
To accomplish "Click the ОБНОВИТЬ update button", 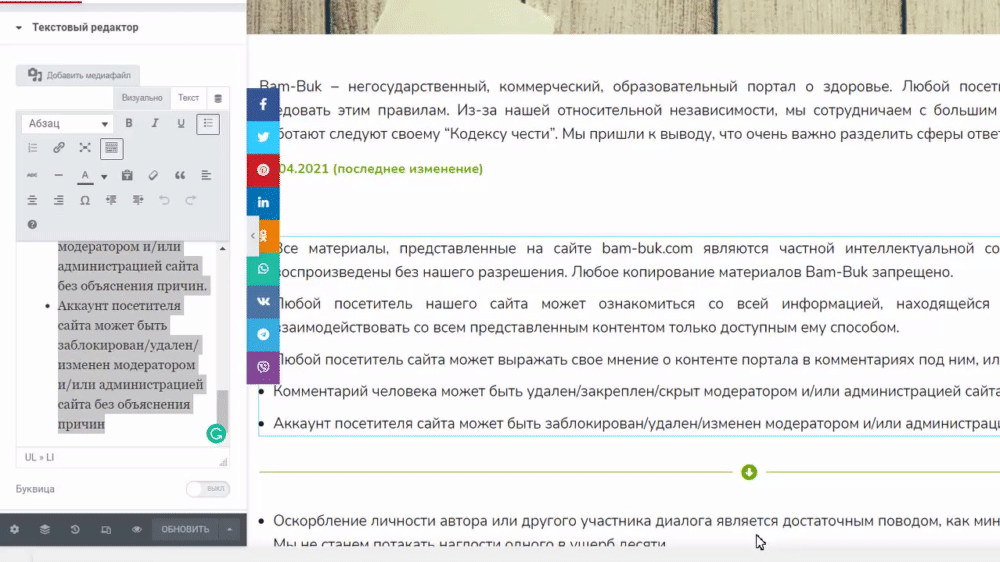I will click(x=185, y=529).
